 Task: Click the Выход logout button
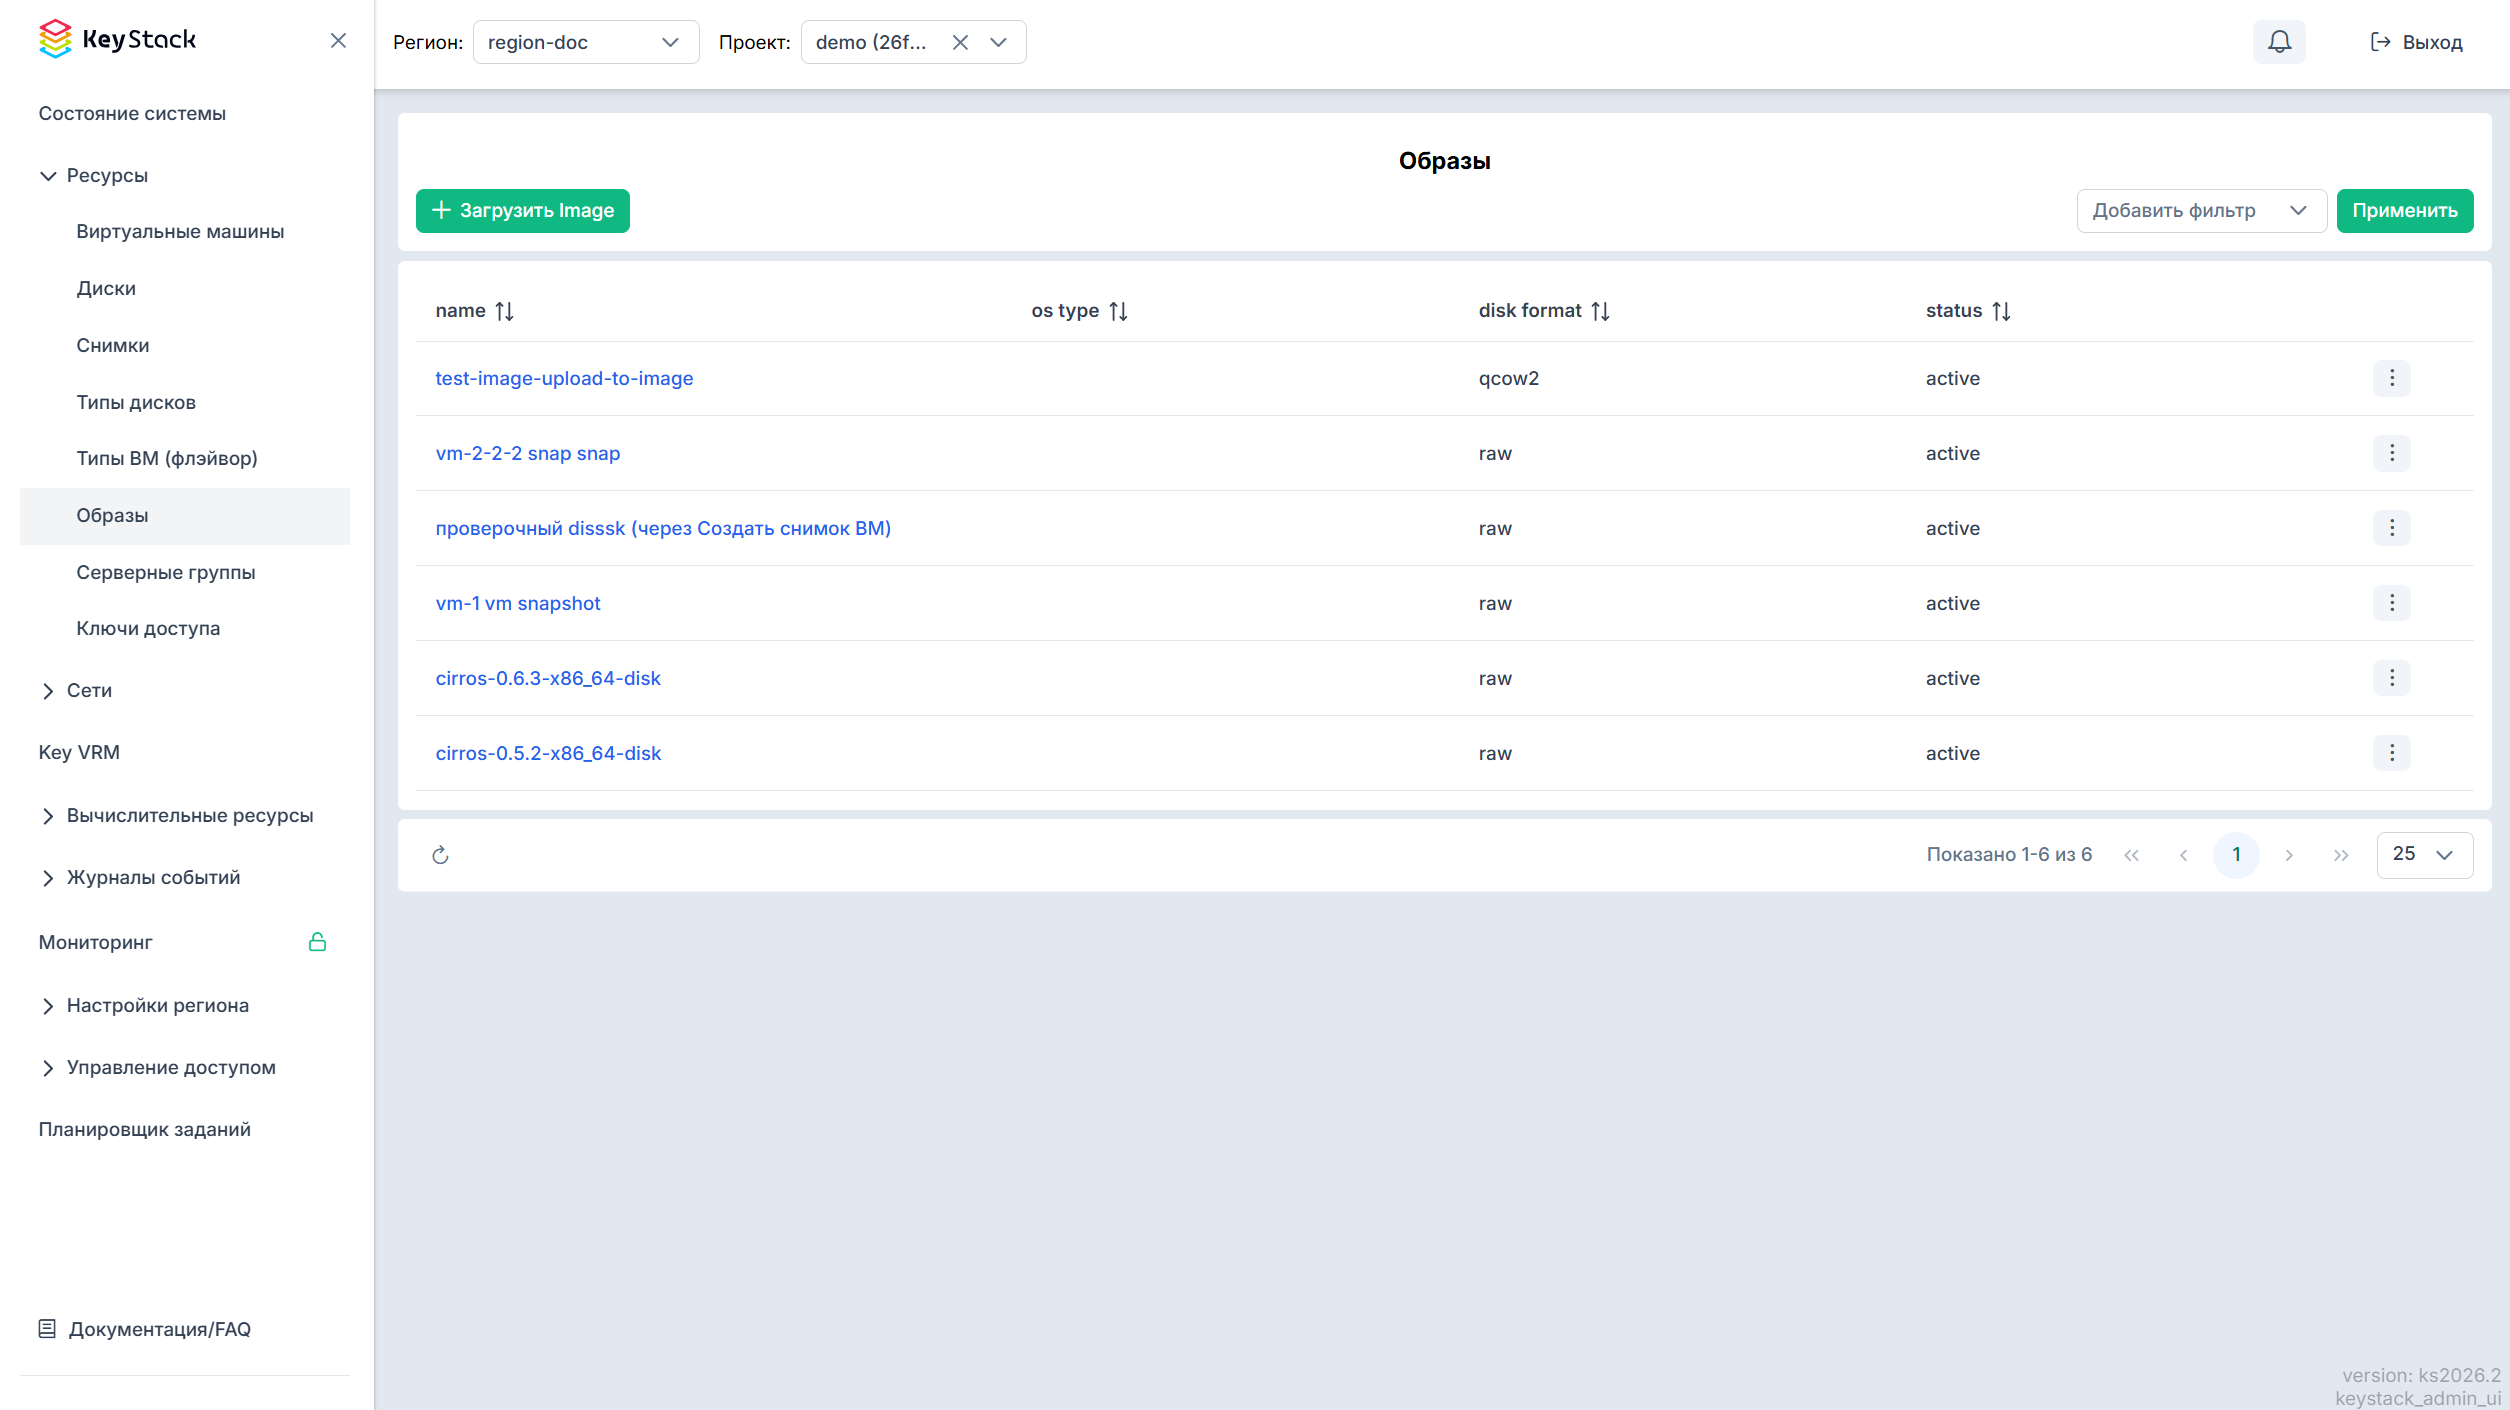tap(2416, 42)
